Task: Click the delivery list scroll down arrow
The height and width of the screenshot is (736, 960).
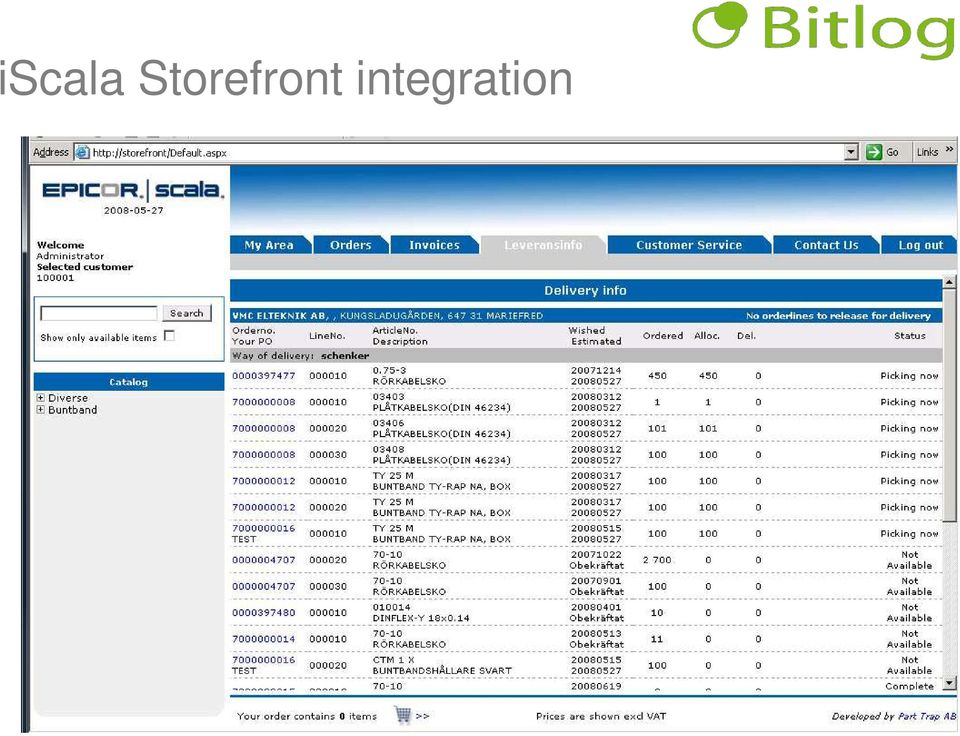Action: click(949, 683)
